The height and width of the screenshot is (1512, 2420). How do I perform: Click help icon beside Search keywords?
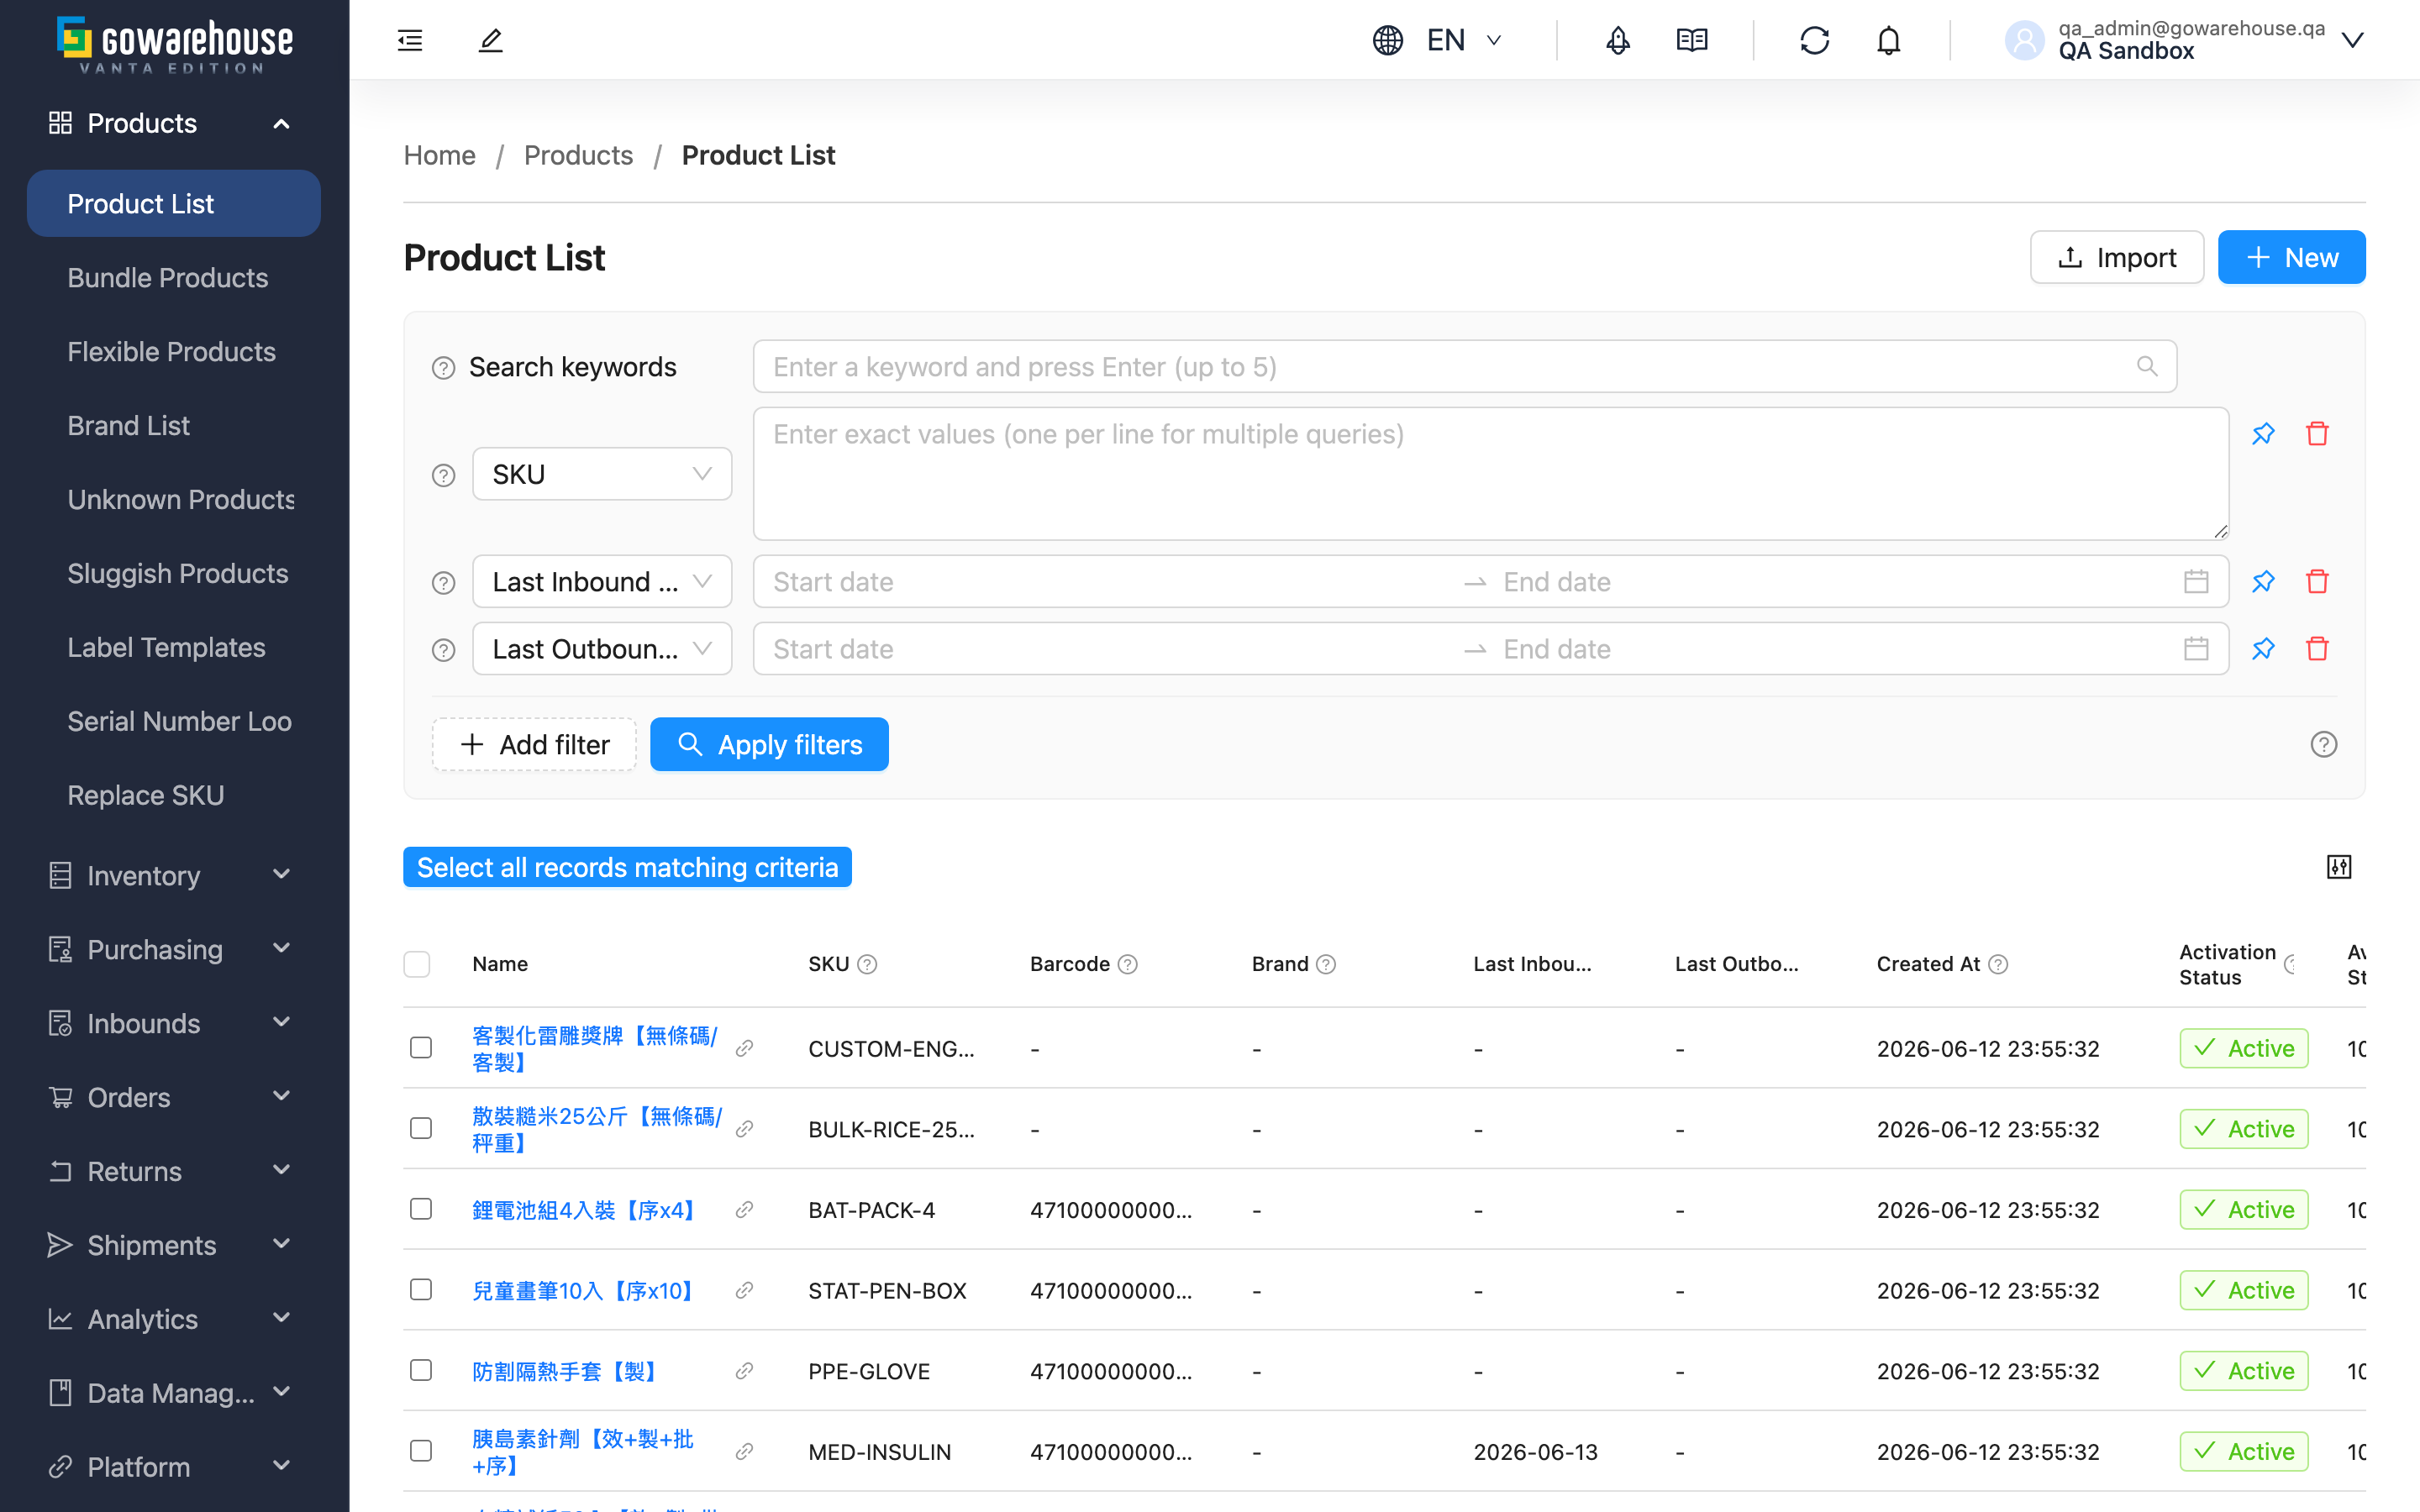click(x=443, y=368)
